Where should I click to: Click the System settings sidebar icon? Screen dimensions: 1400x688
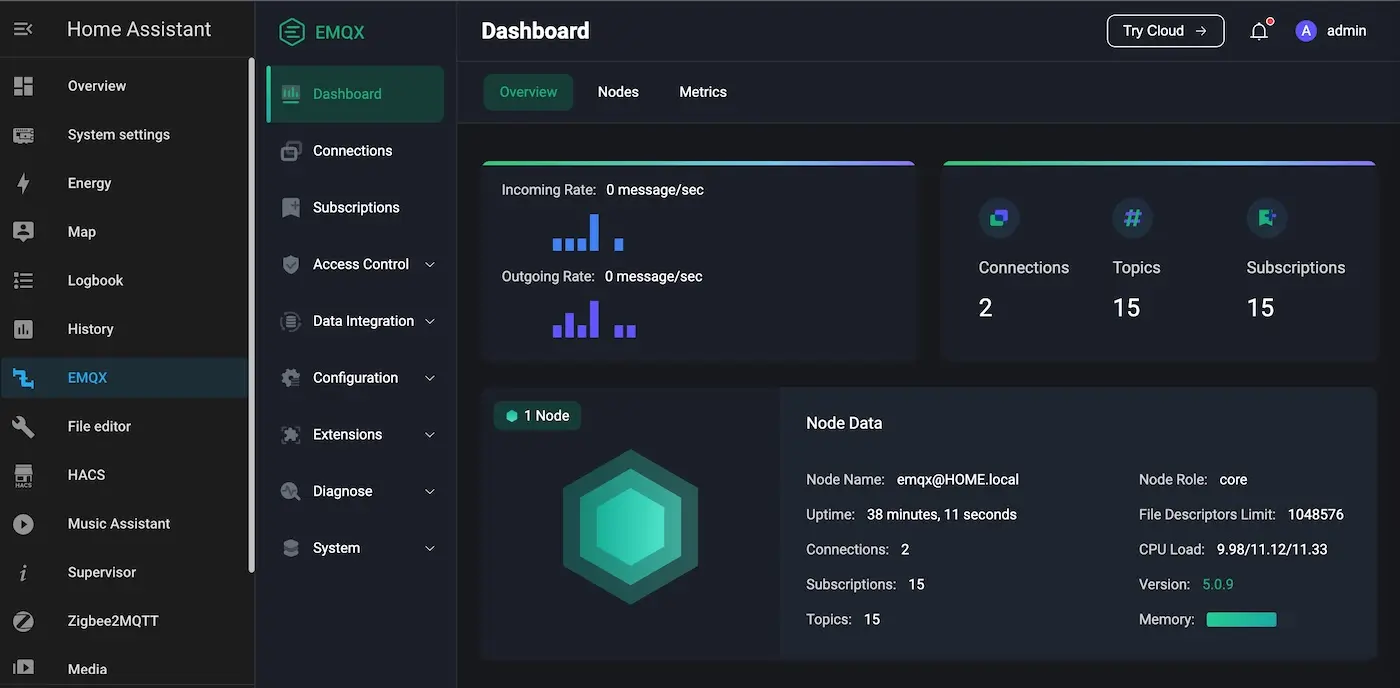pos(23,135)
